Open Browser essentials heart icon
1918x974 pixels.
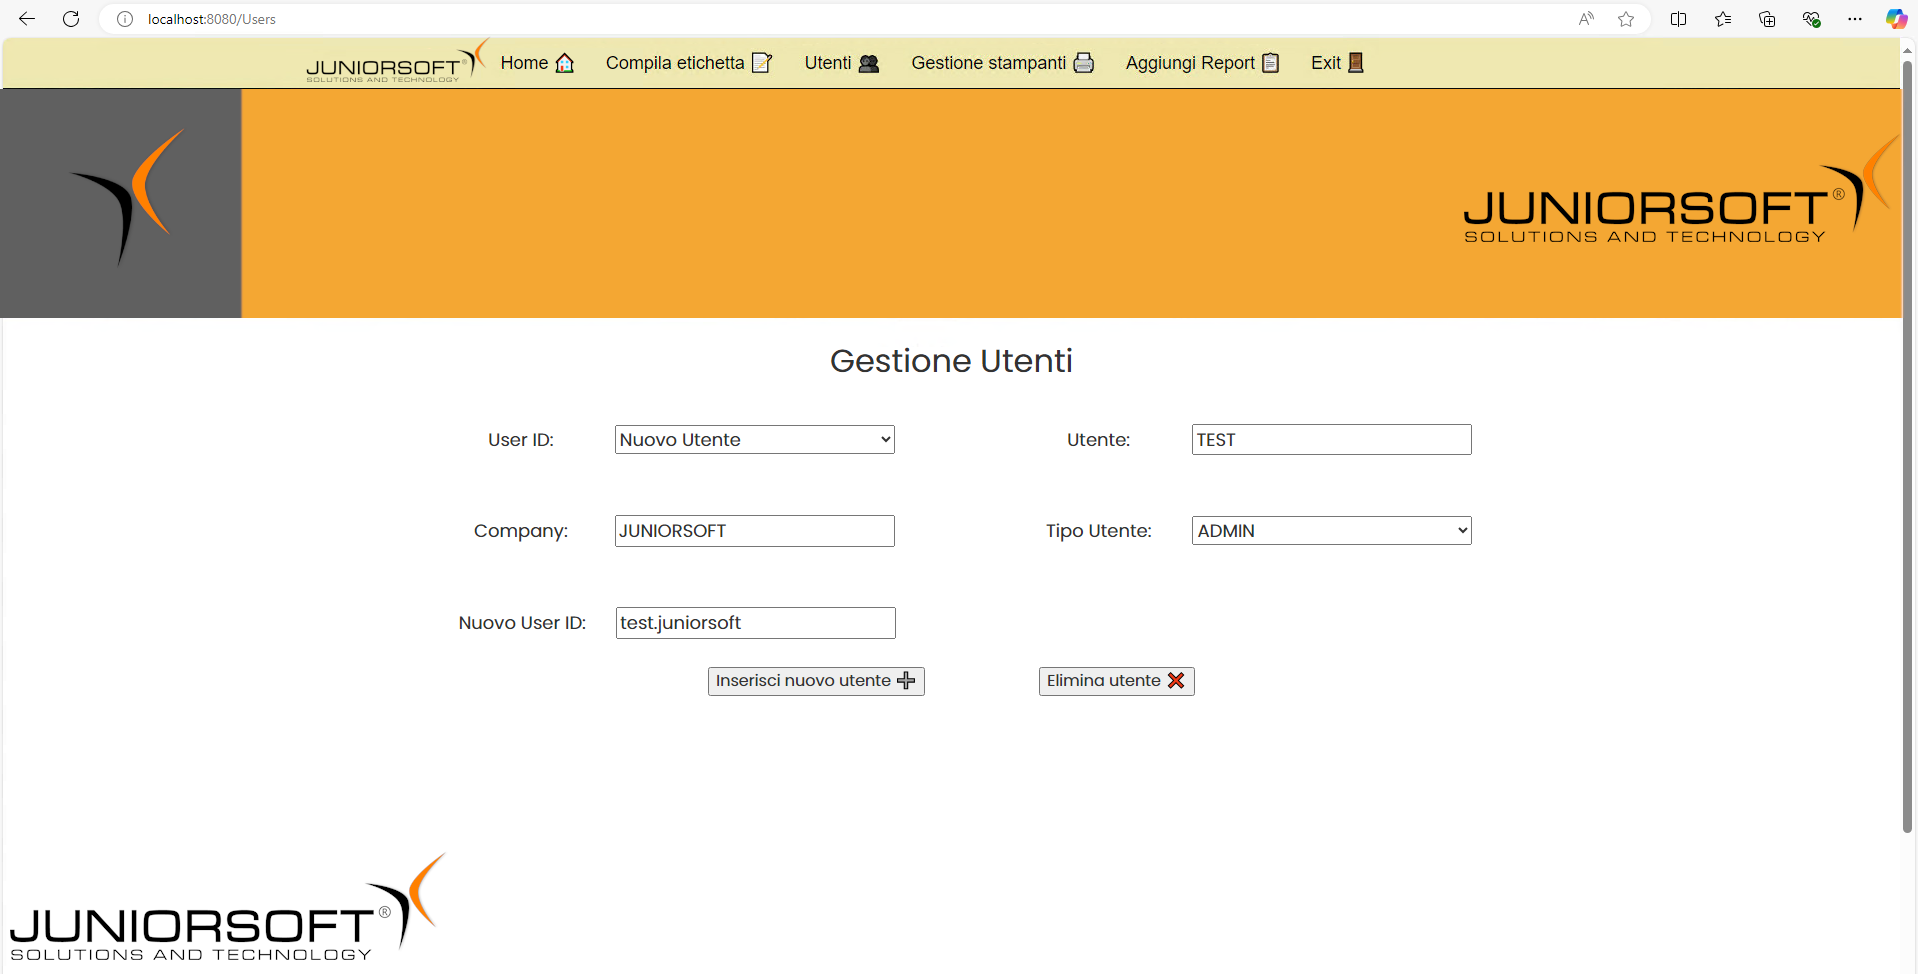(1811, 19)
